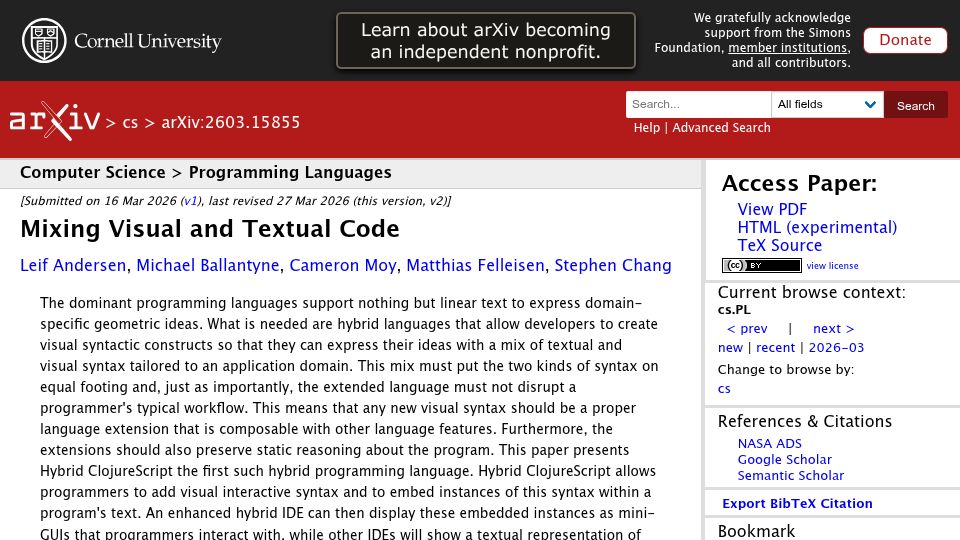960x540 pixels.
Task: Change browse context to cs
Action: click(724, 389)
